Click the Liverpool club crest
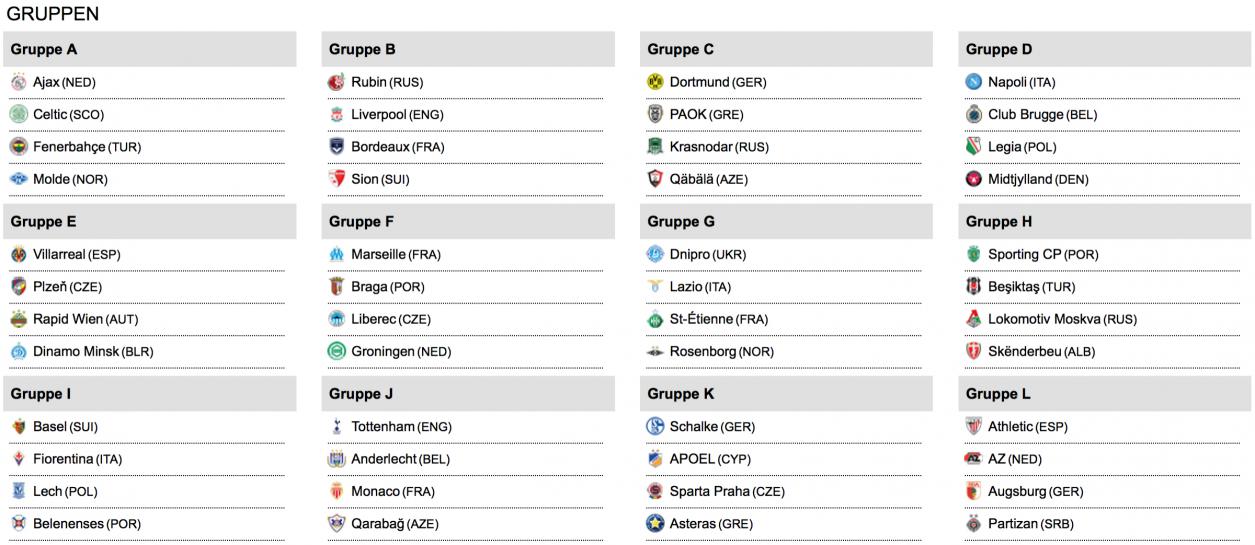The height and width of the screenshot is (545, 1255). 336,115
